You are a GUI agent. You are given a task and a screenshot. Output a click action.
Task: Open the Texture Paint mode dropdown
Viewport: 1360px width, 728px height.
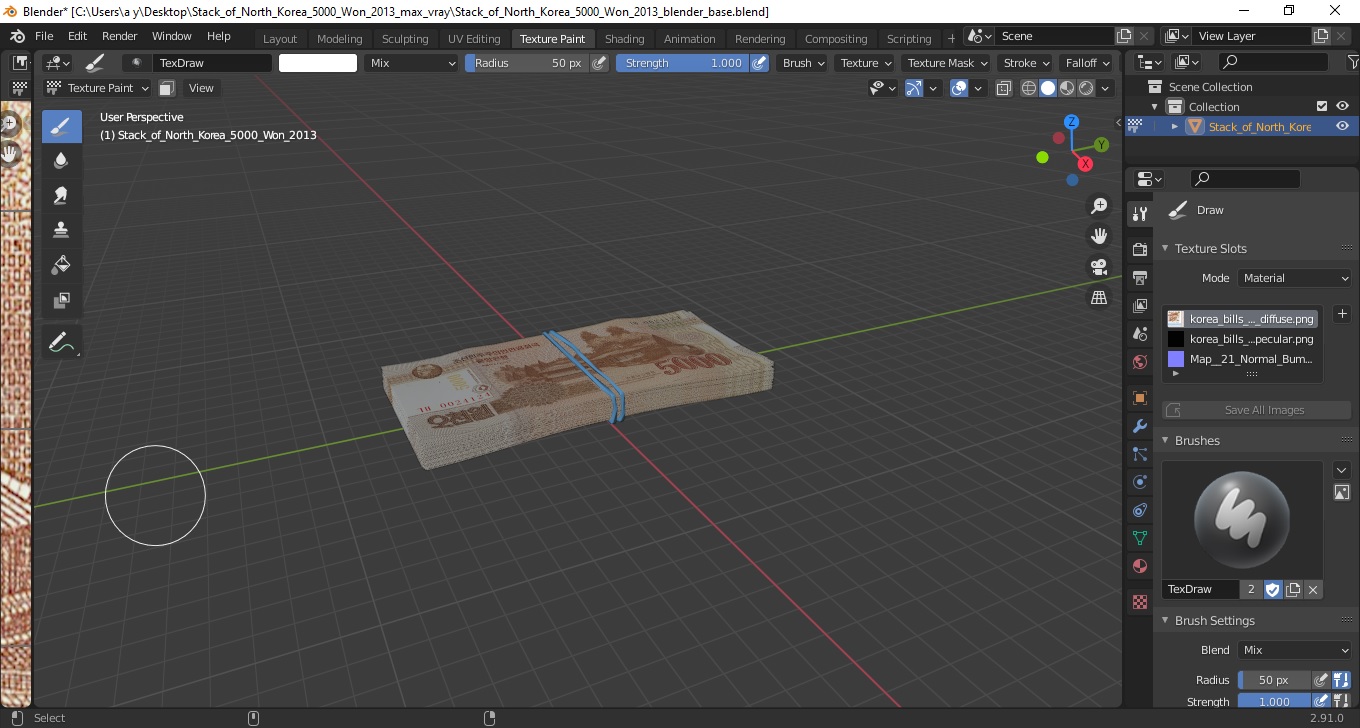click(98, 88)
